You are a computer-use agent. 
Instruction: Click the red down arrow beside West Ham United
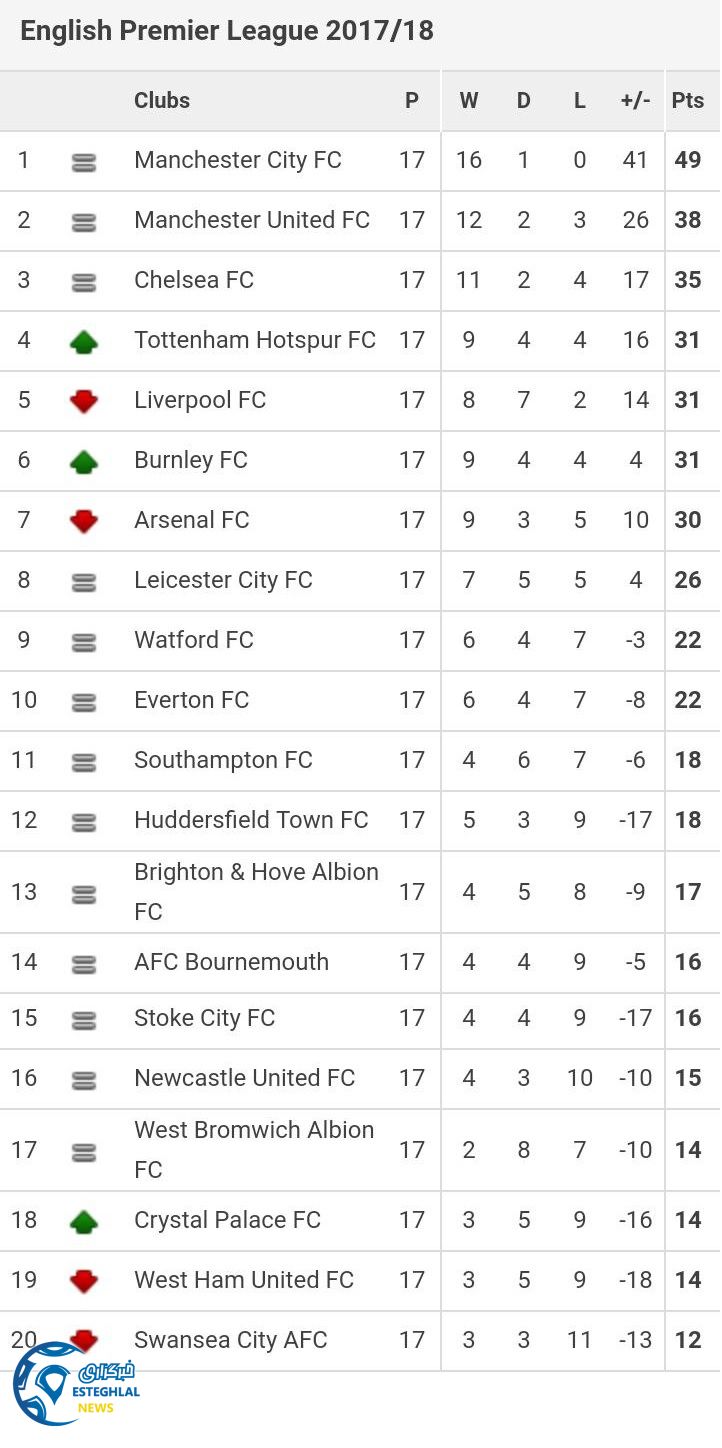pyautogui.click(x=84, y=1281)
